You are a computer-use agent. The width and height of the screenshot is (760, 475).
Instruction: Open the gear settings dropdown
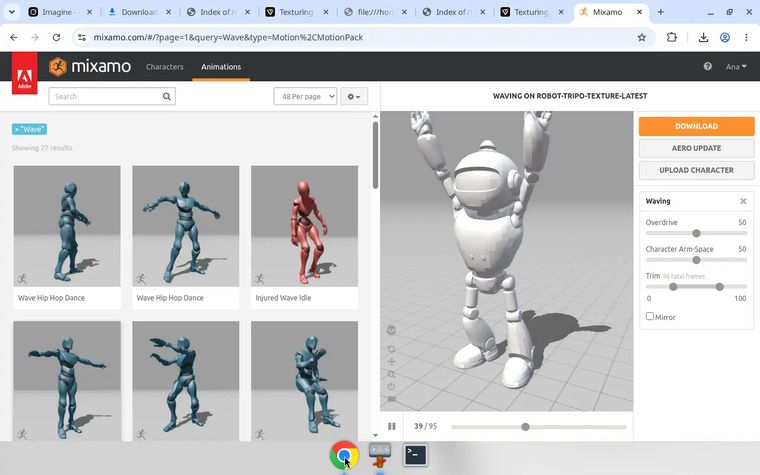pos(354,96)
